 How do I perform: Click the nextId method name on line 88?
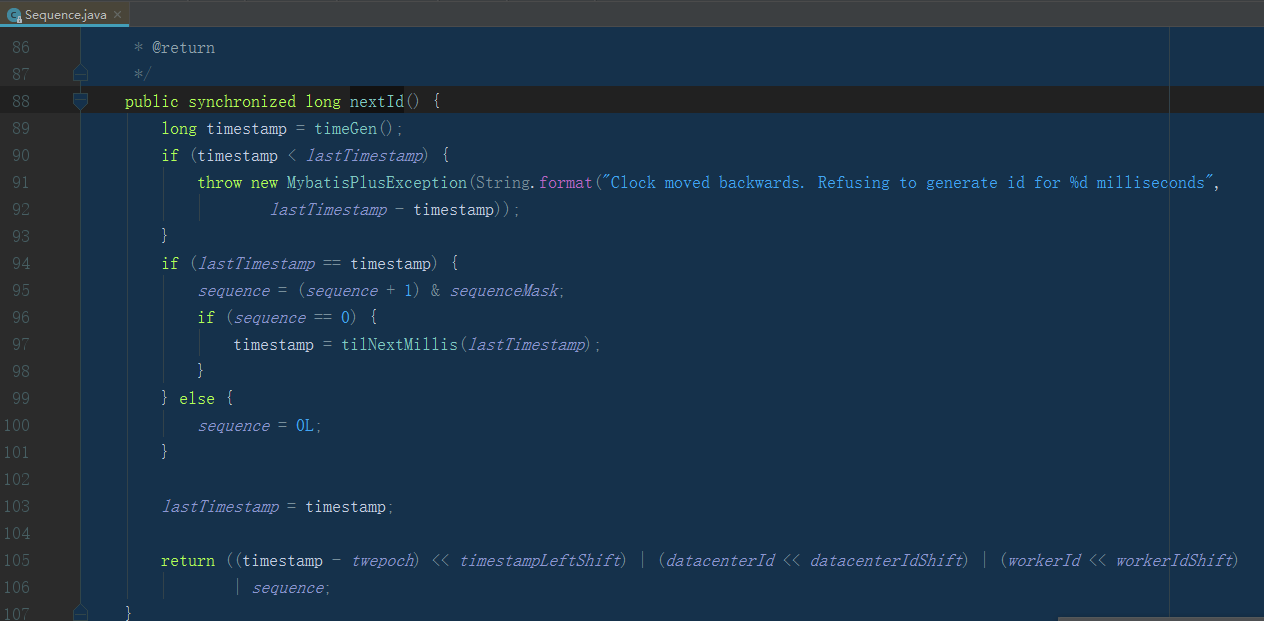[x=375, y=101]
